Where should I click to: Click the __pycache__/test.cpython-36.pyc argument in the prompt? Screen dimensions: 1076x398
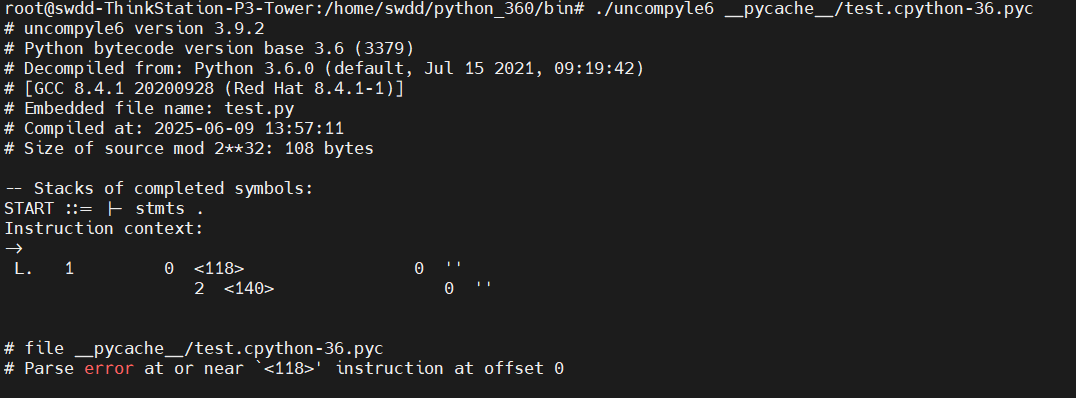[879, 10]
